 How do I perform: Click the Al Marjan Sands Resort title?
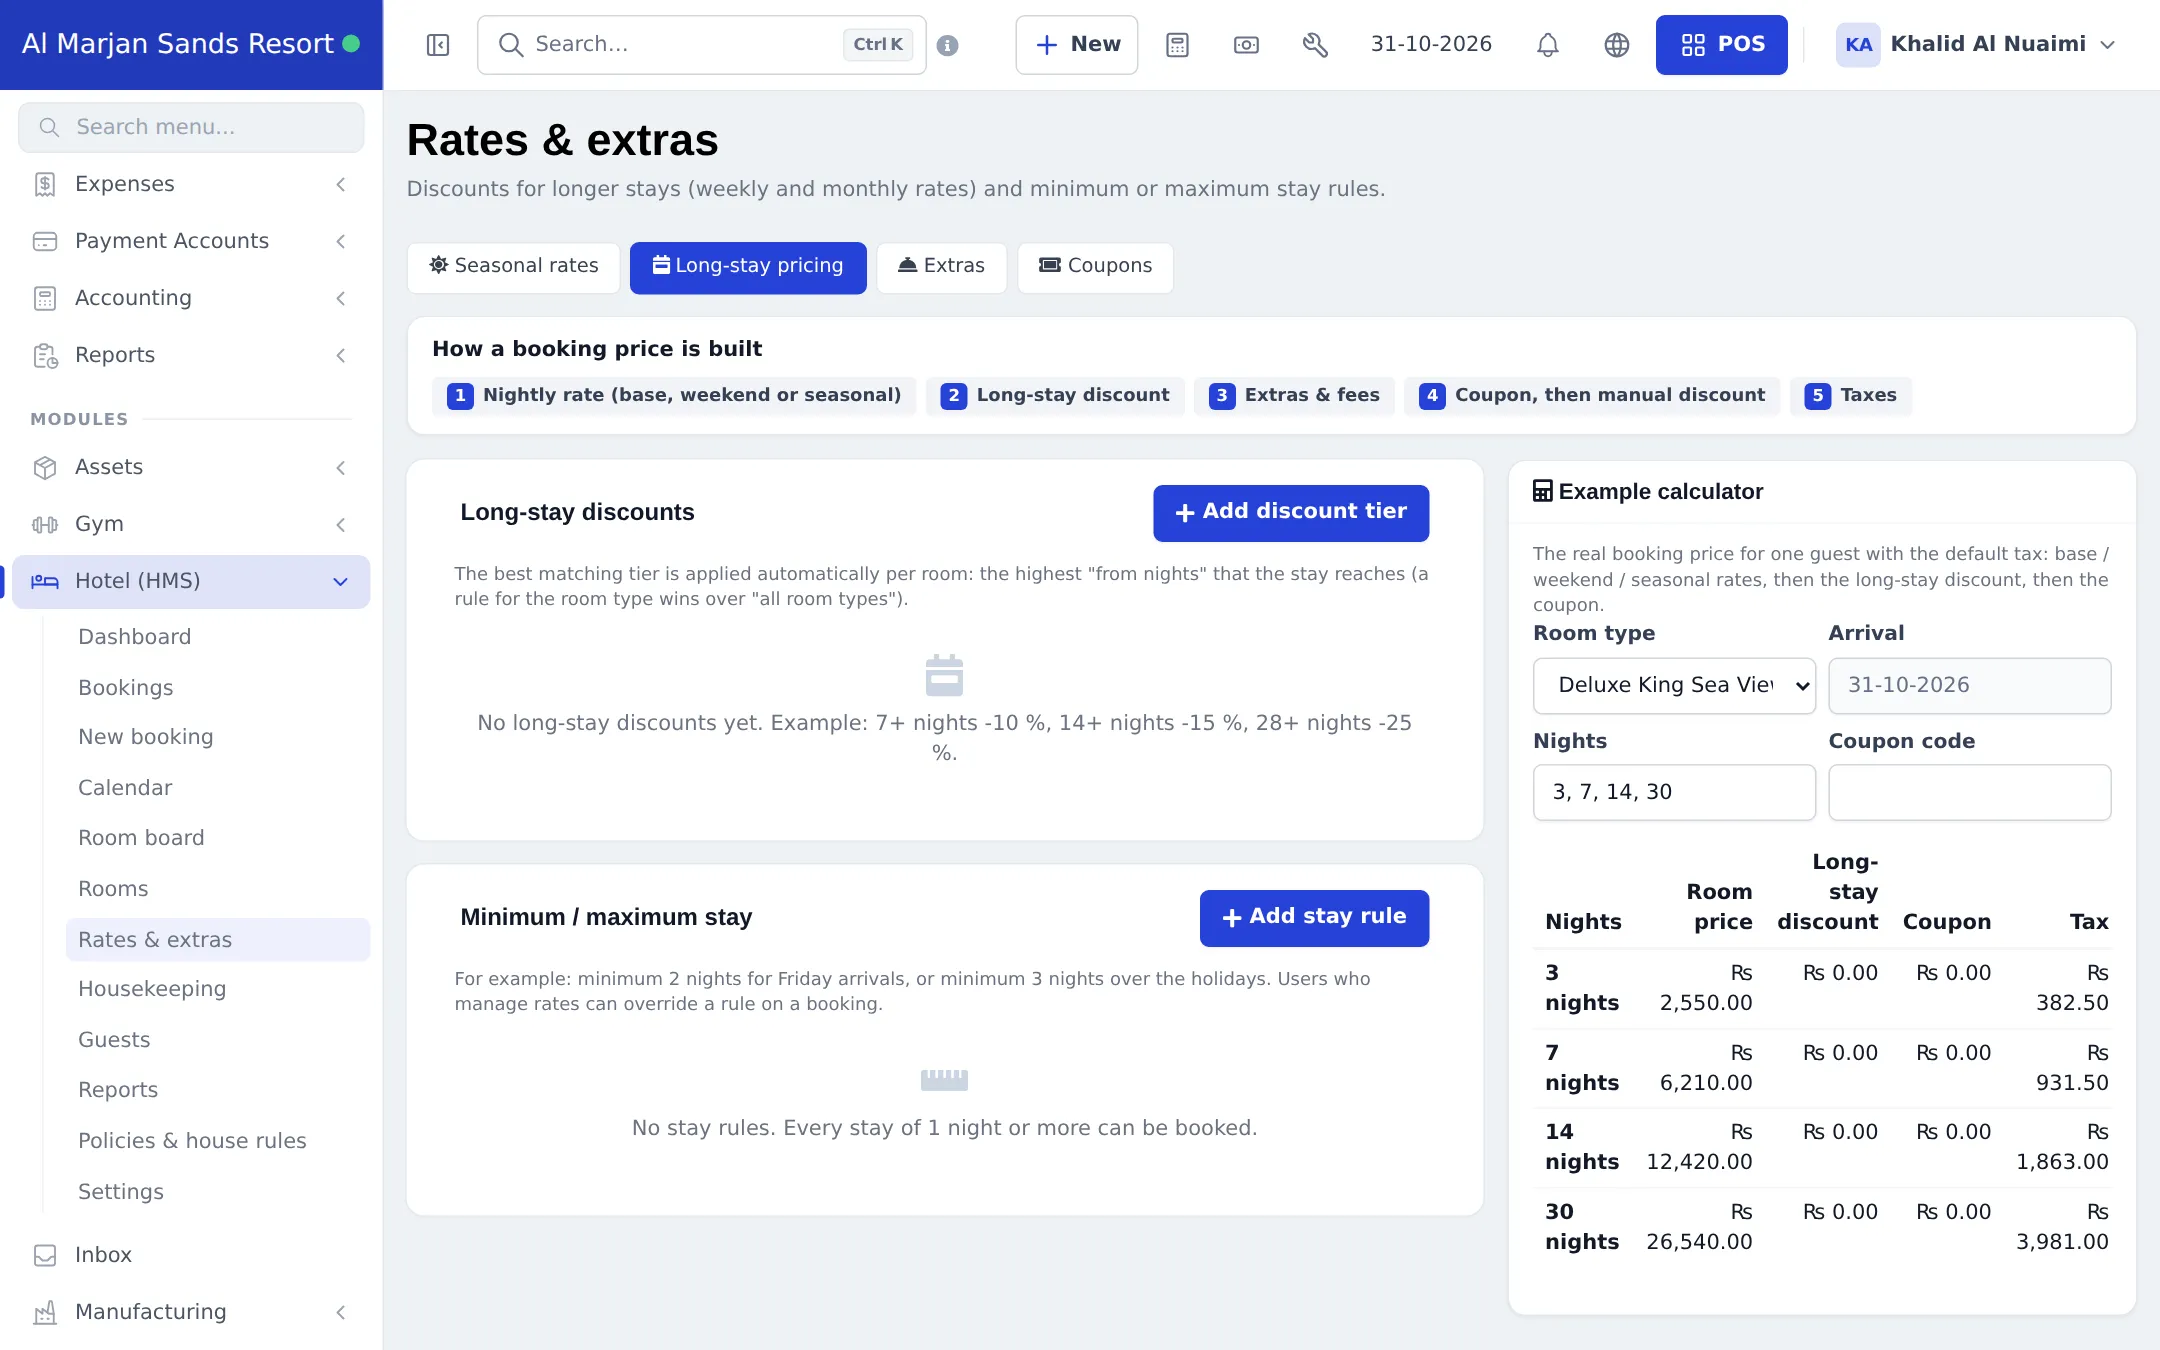pos(178,44)
